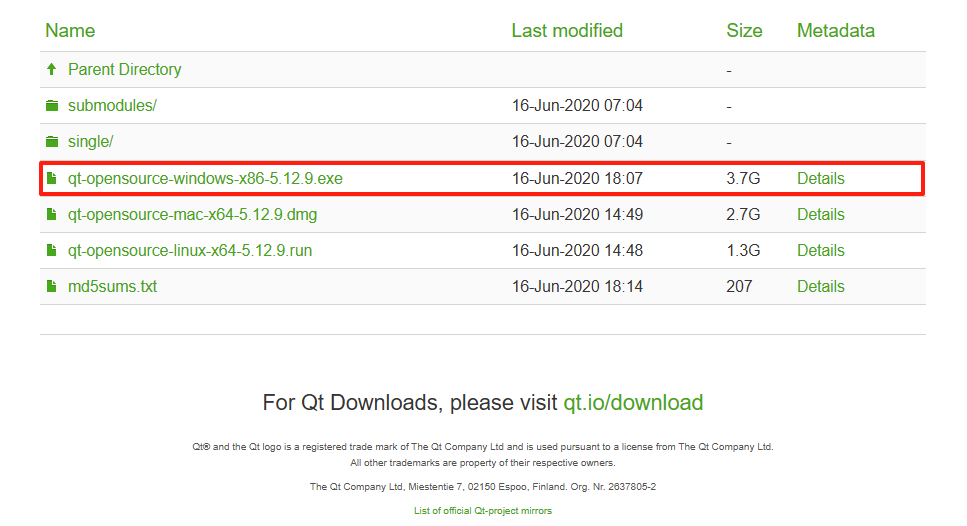Viewport: 967px width, 526px height.
Task: Click the 1.3G size value
Action: [x=743, y=250]
